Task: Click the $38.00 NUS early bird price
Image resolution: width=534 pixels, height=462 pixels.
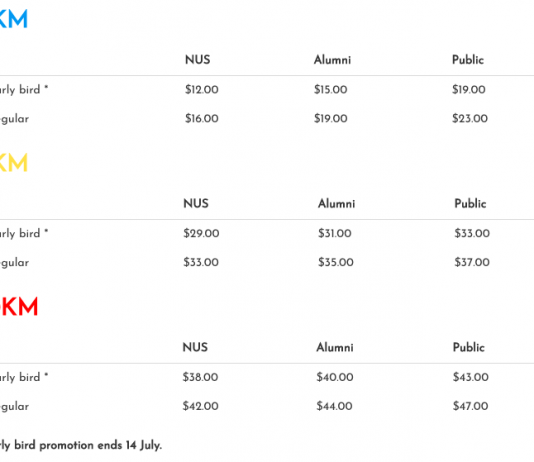Action: point(200,377)
